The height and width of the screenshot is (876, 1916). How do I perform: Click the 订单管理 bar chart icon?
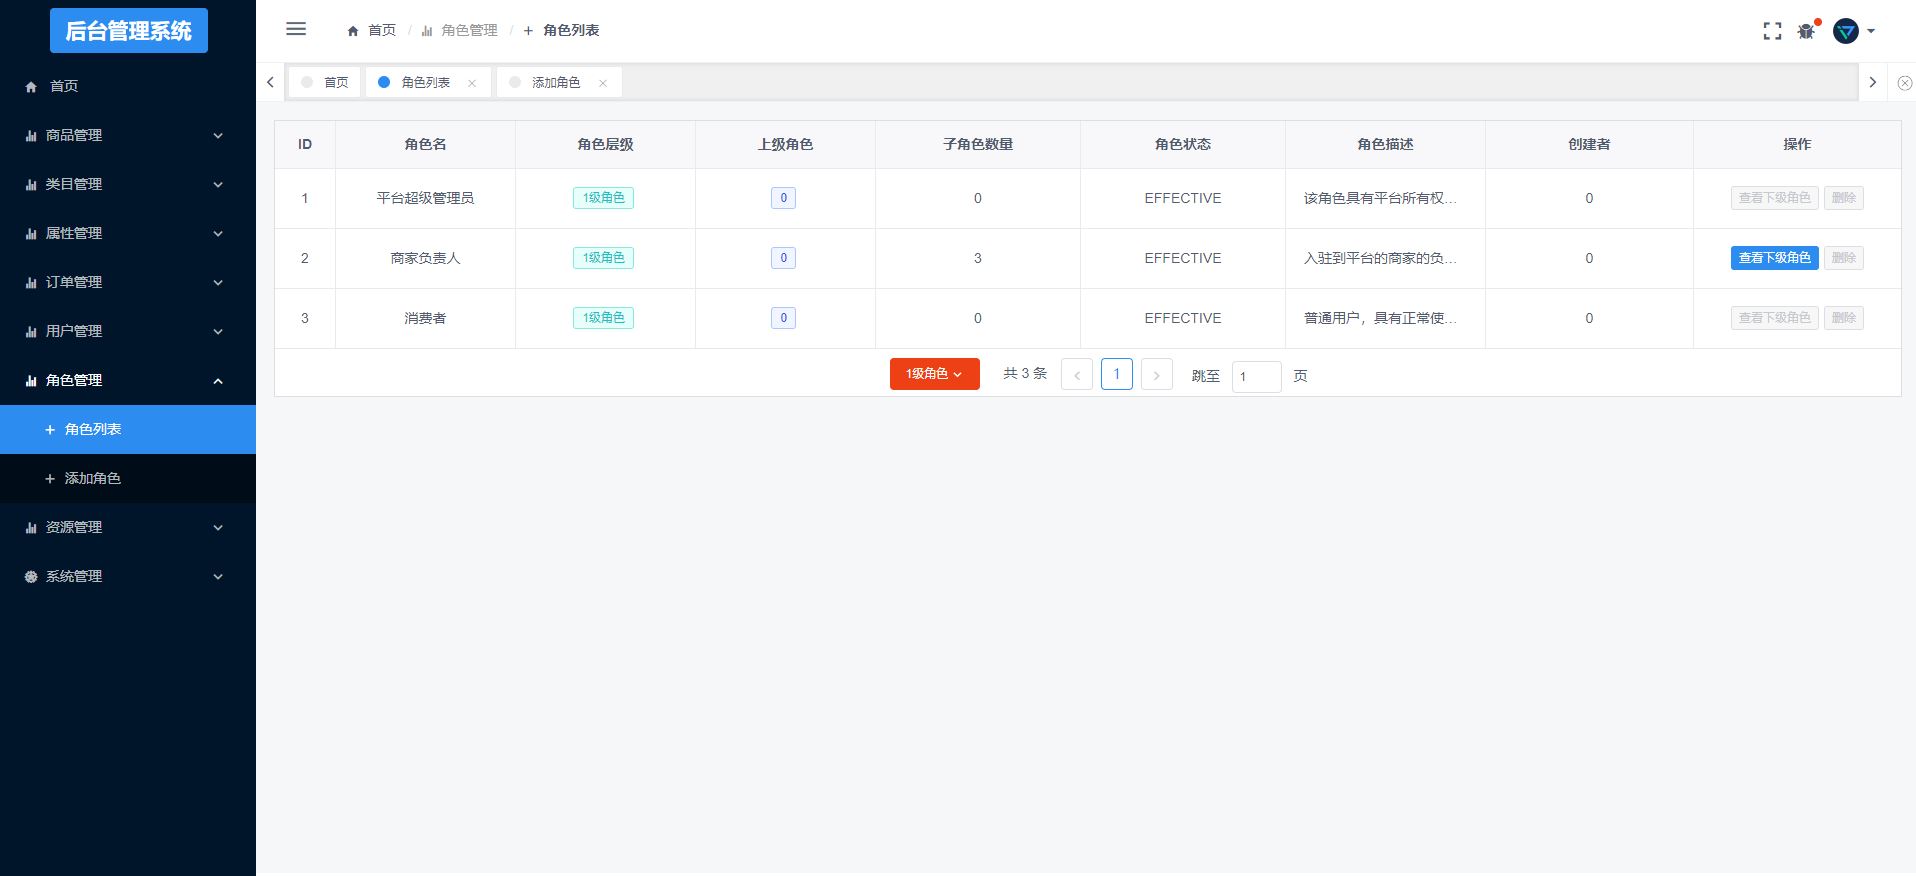(x=31, y=283)
